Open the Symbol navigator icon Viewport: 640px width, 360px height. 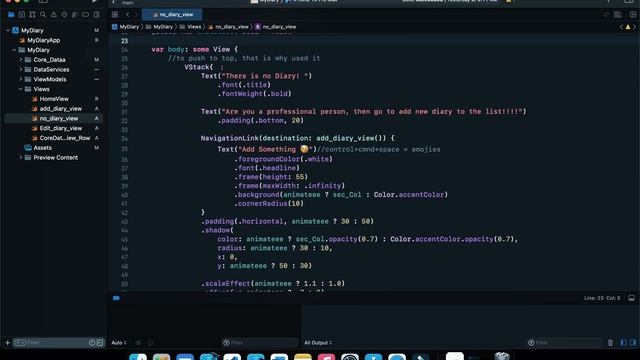pyautogui.click(x=32, y=15)
